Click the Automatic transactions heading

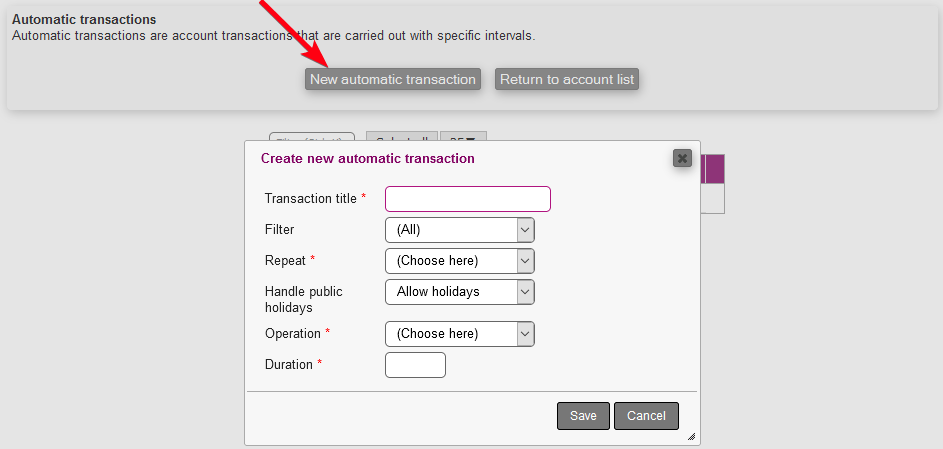84,20
